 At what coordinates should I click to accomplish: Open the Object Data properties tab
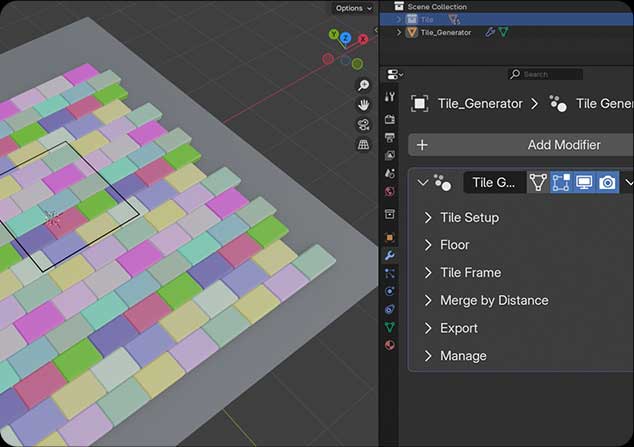390,327
